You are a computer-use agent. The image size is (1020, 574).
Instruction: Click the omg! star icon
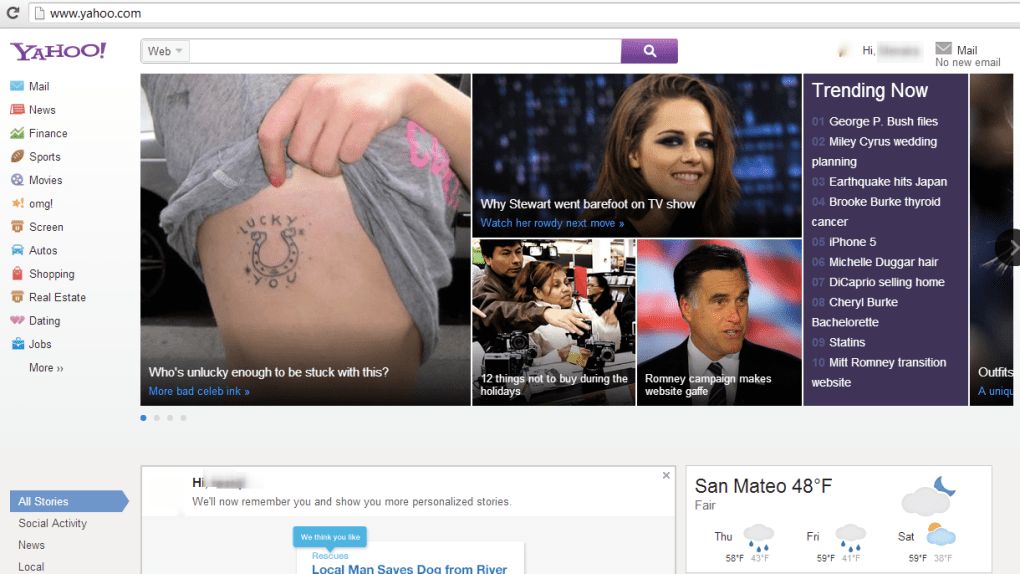point(17,203)
